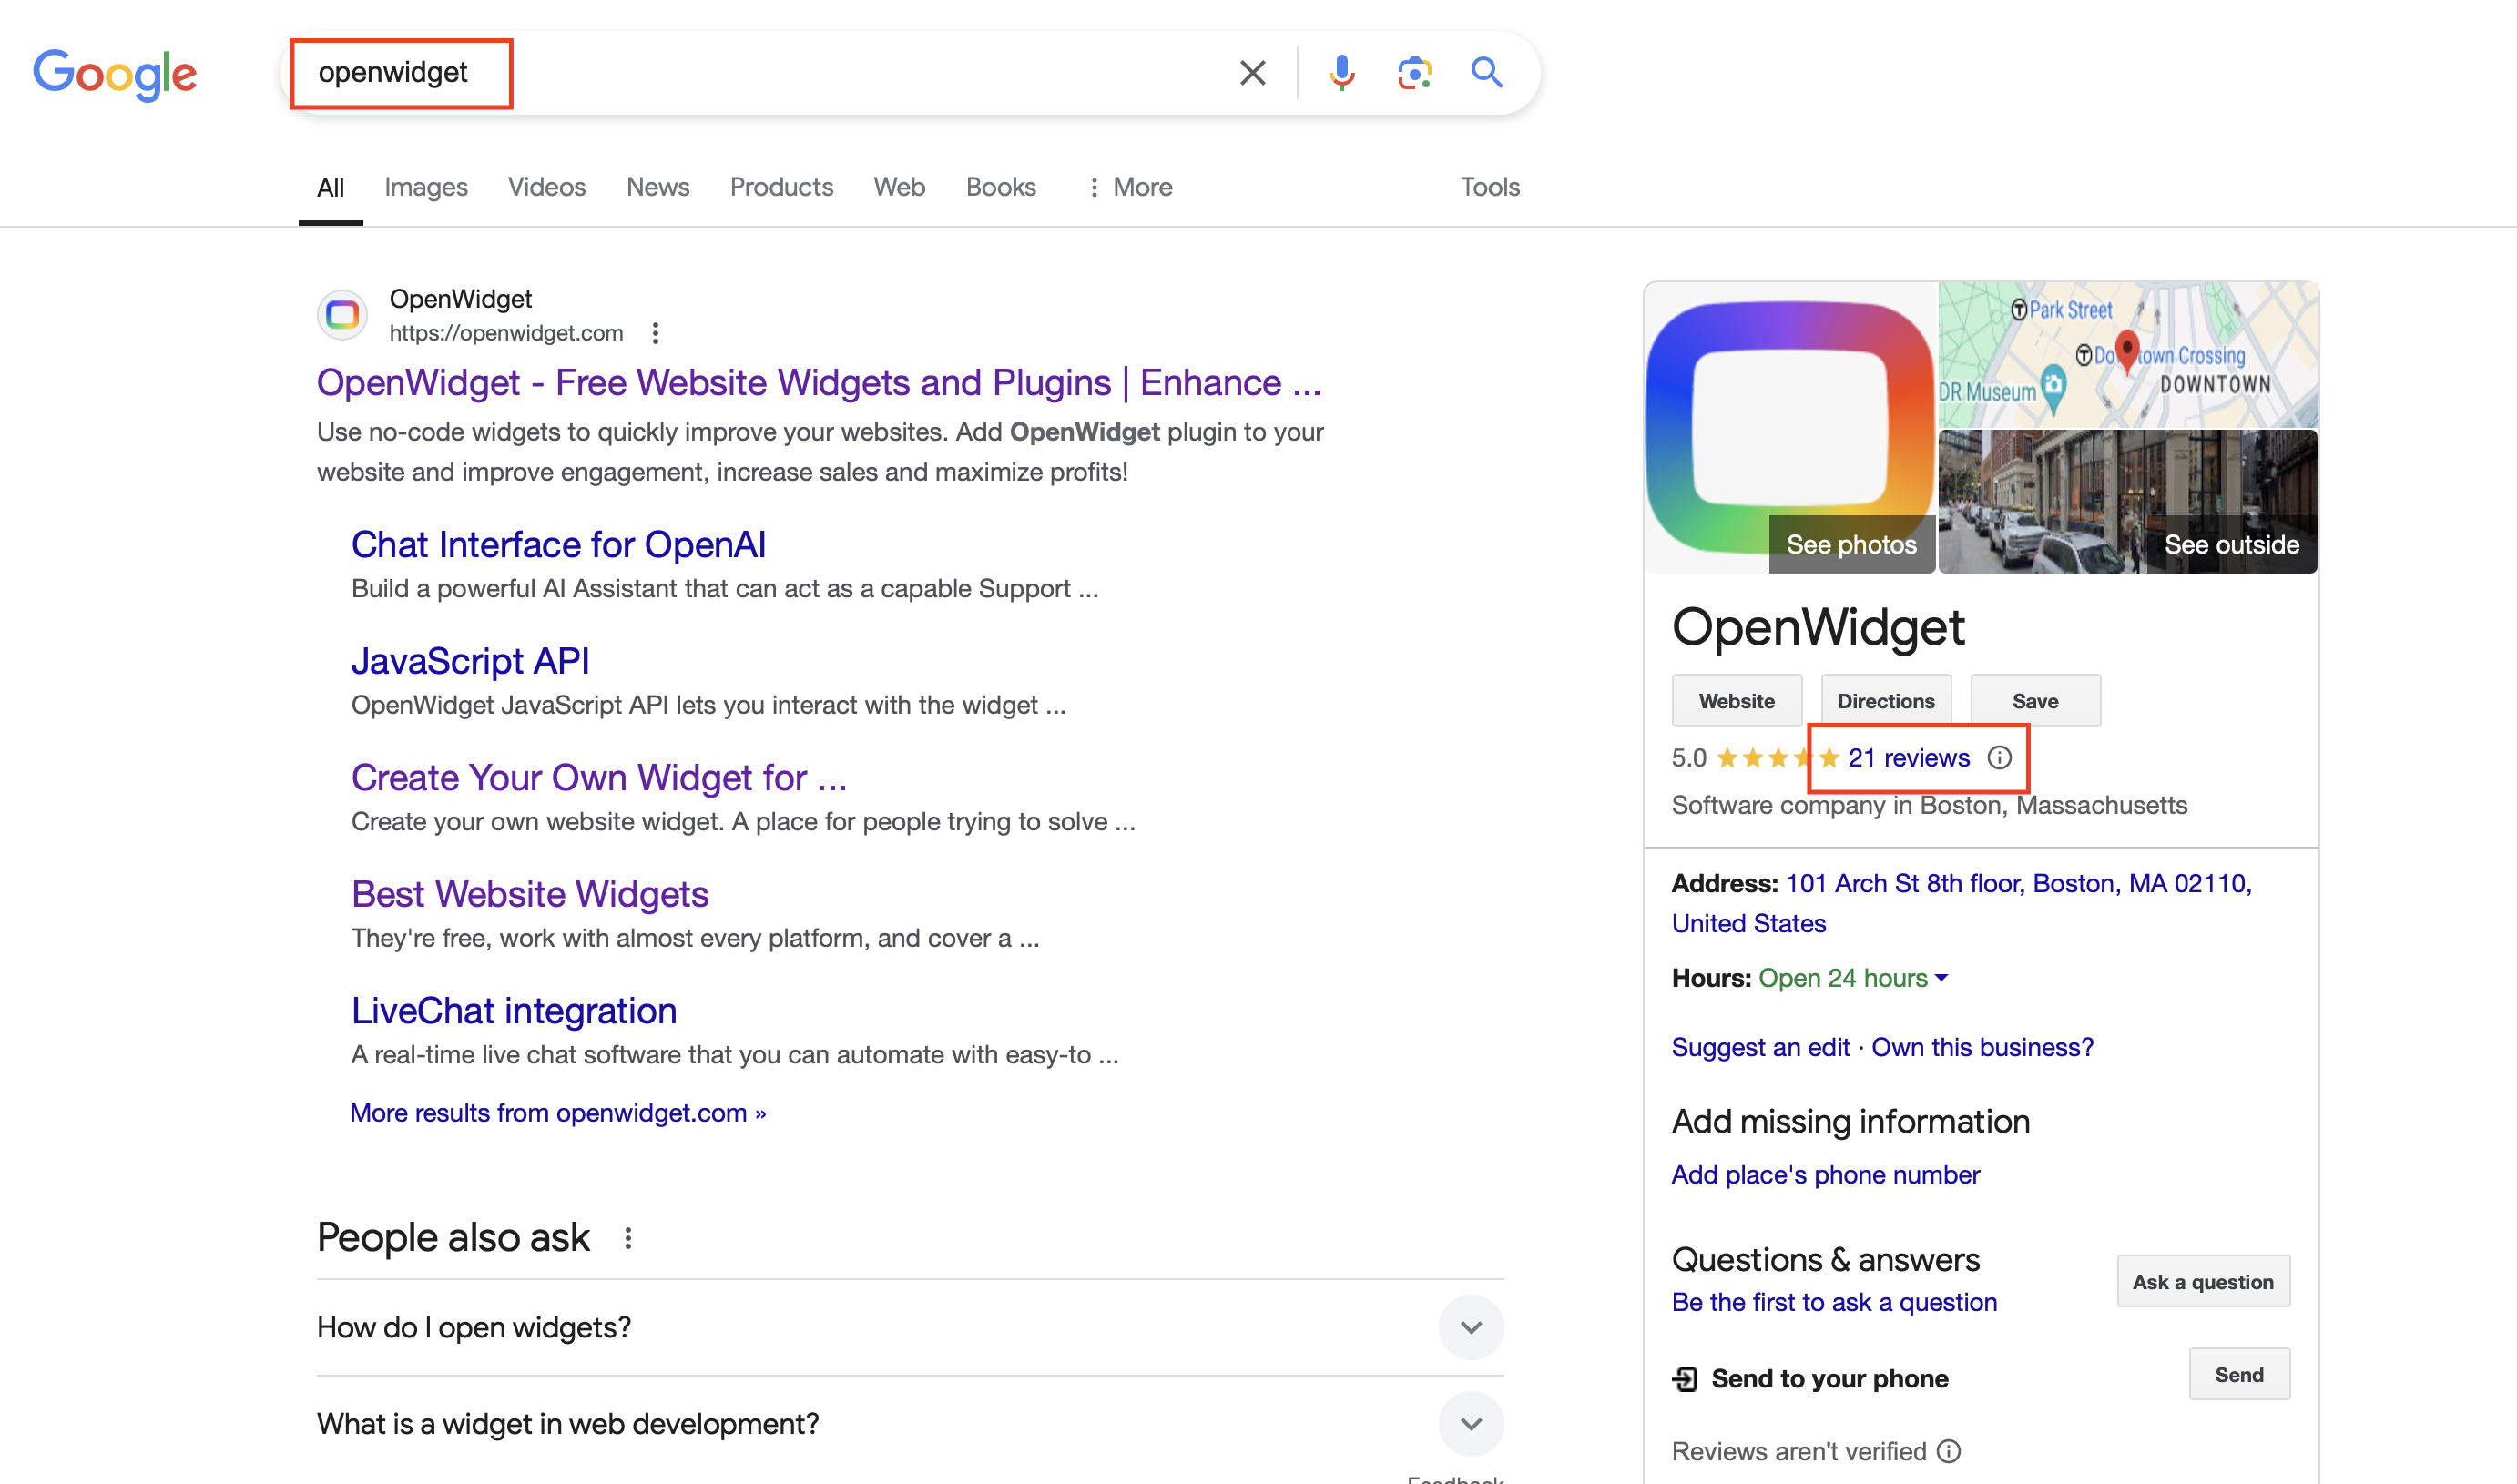Switch to the Books tab

pyautogui.click(x=1000, y=187)
